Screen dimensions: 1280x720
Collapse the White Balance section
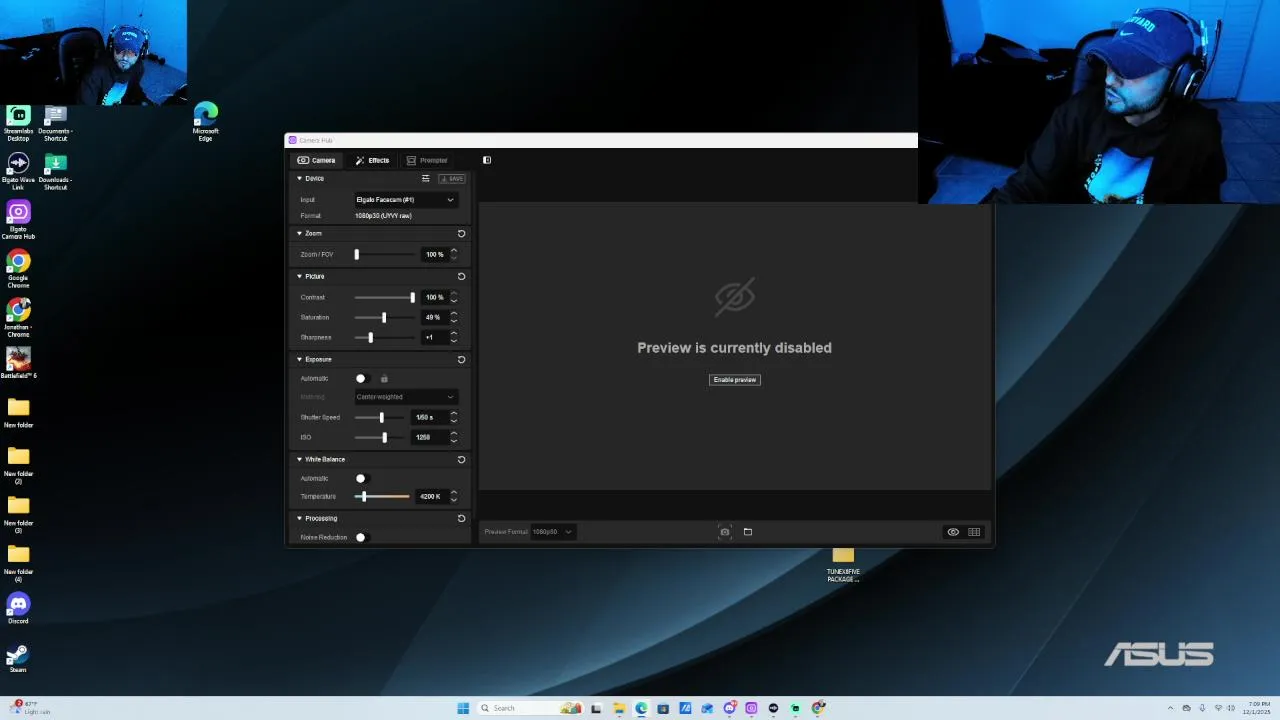click(x=299, y=460)
